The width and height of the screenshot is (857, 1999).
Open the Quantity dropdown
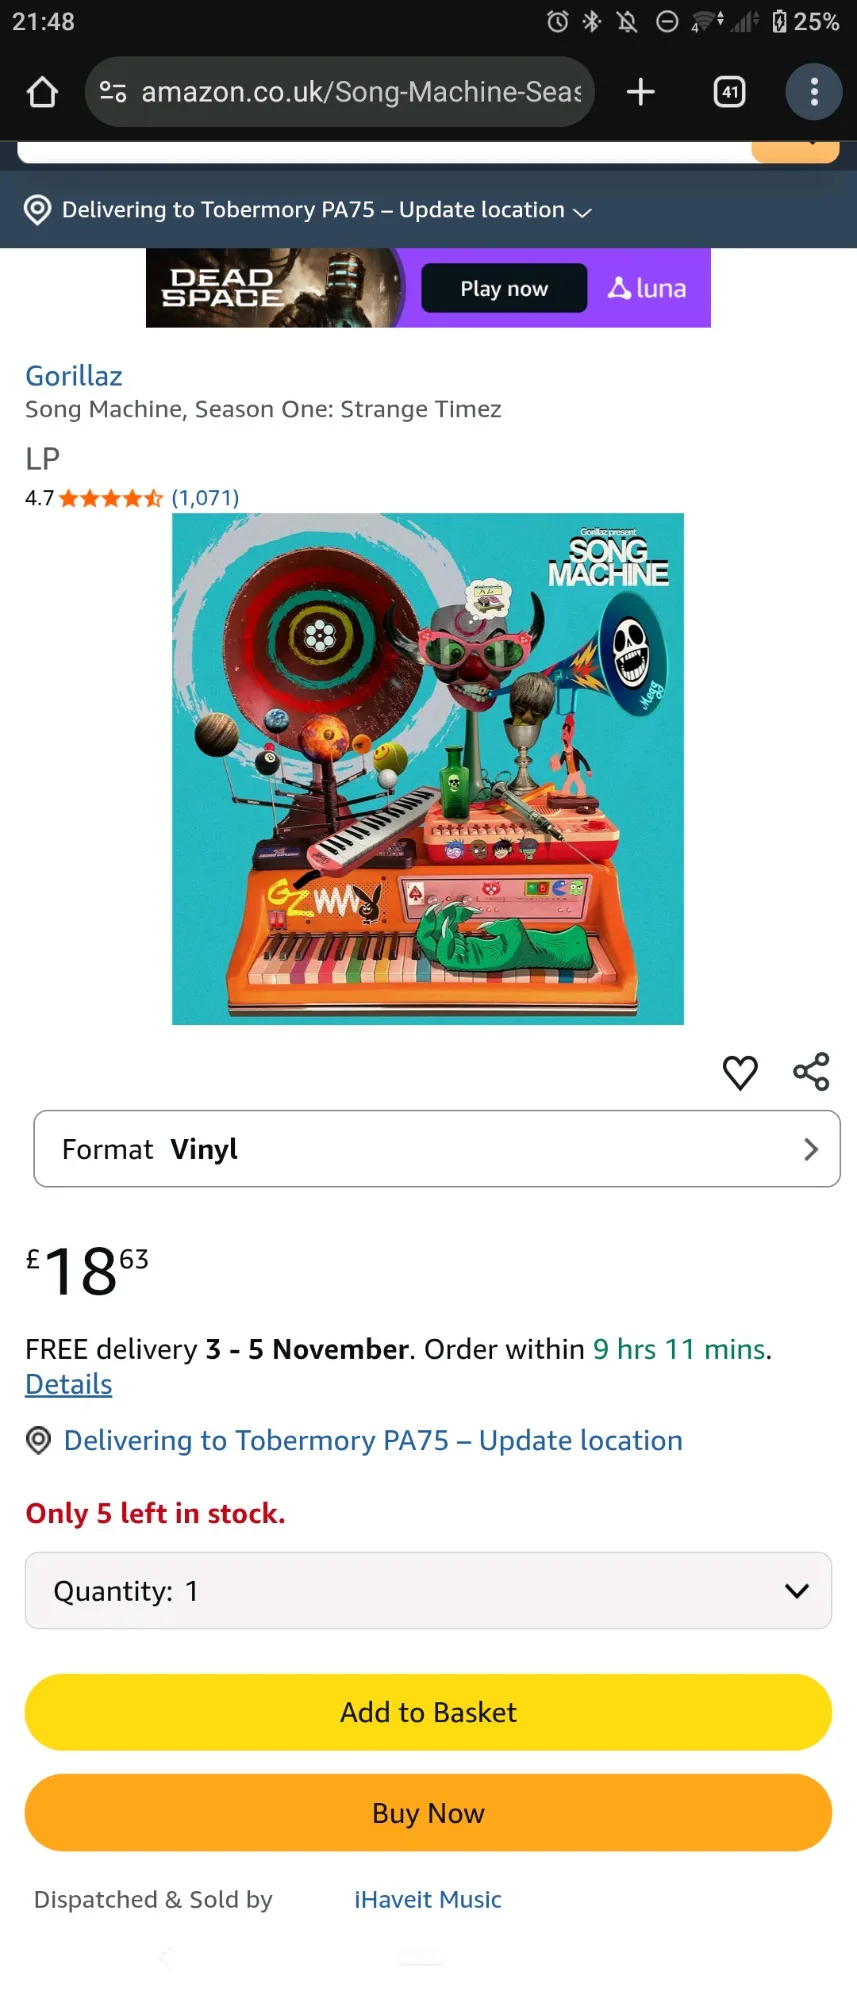(x=428, y=1590)
